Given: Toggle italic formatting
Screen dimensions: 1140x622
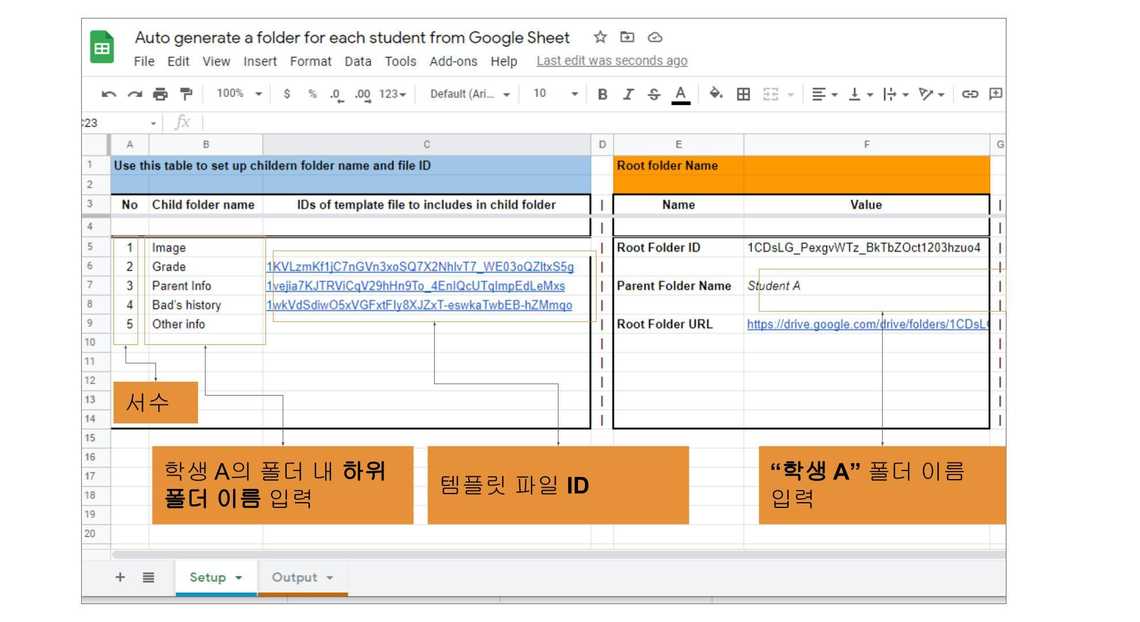Looking at the screenshot, I should pyautogui.click(x=628, y=94).
